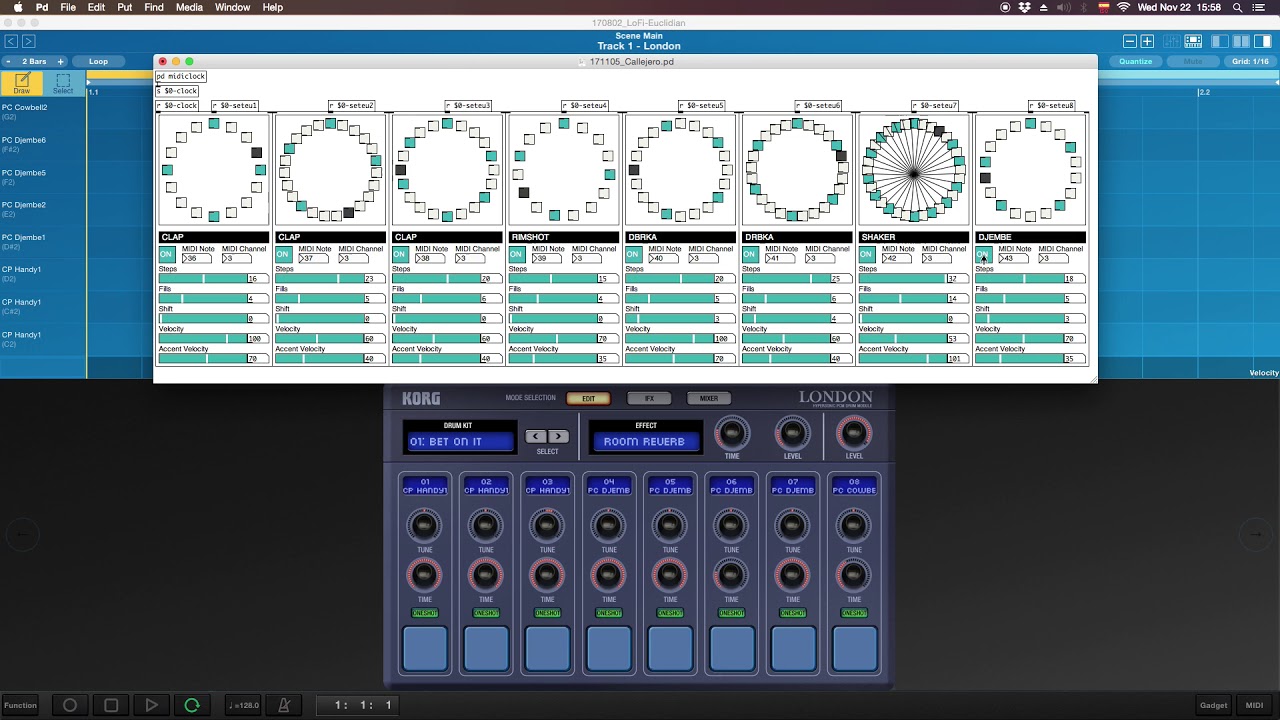Screen dimensions: 1280x720
Task: Open the Dropbox menu bar icon
Action: coord(1025,7)
